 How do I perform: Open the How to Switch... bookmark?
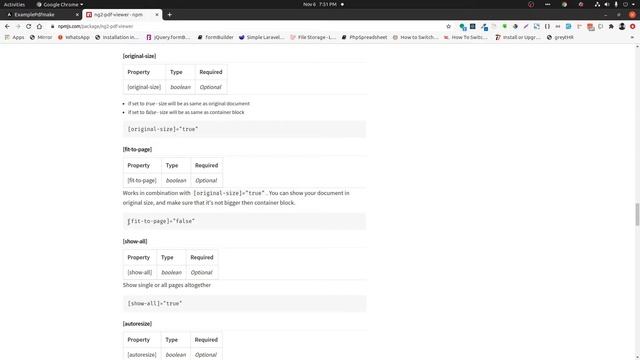point(415,37)
